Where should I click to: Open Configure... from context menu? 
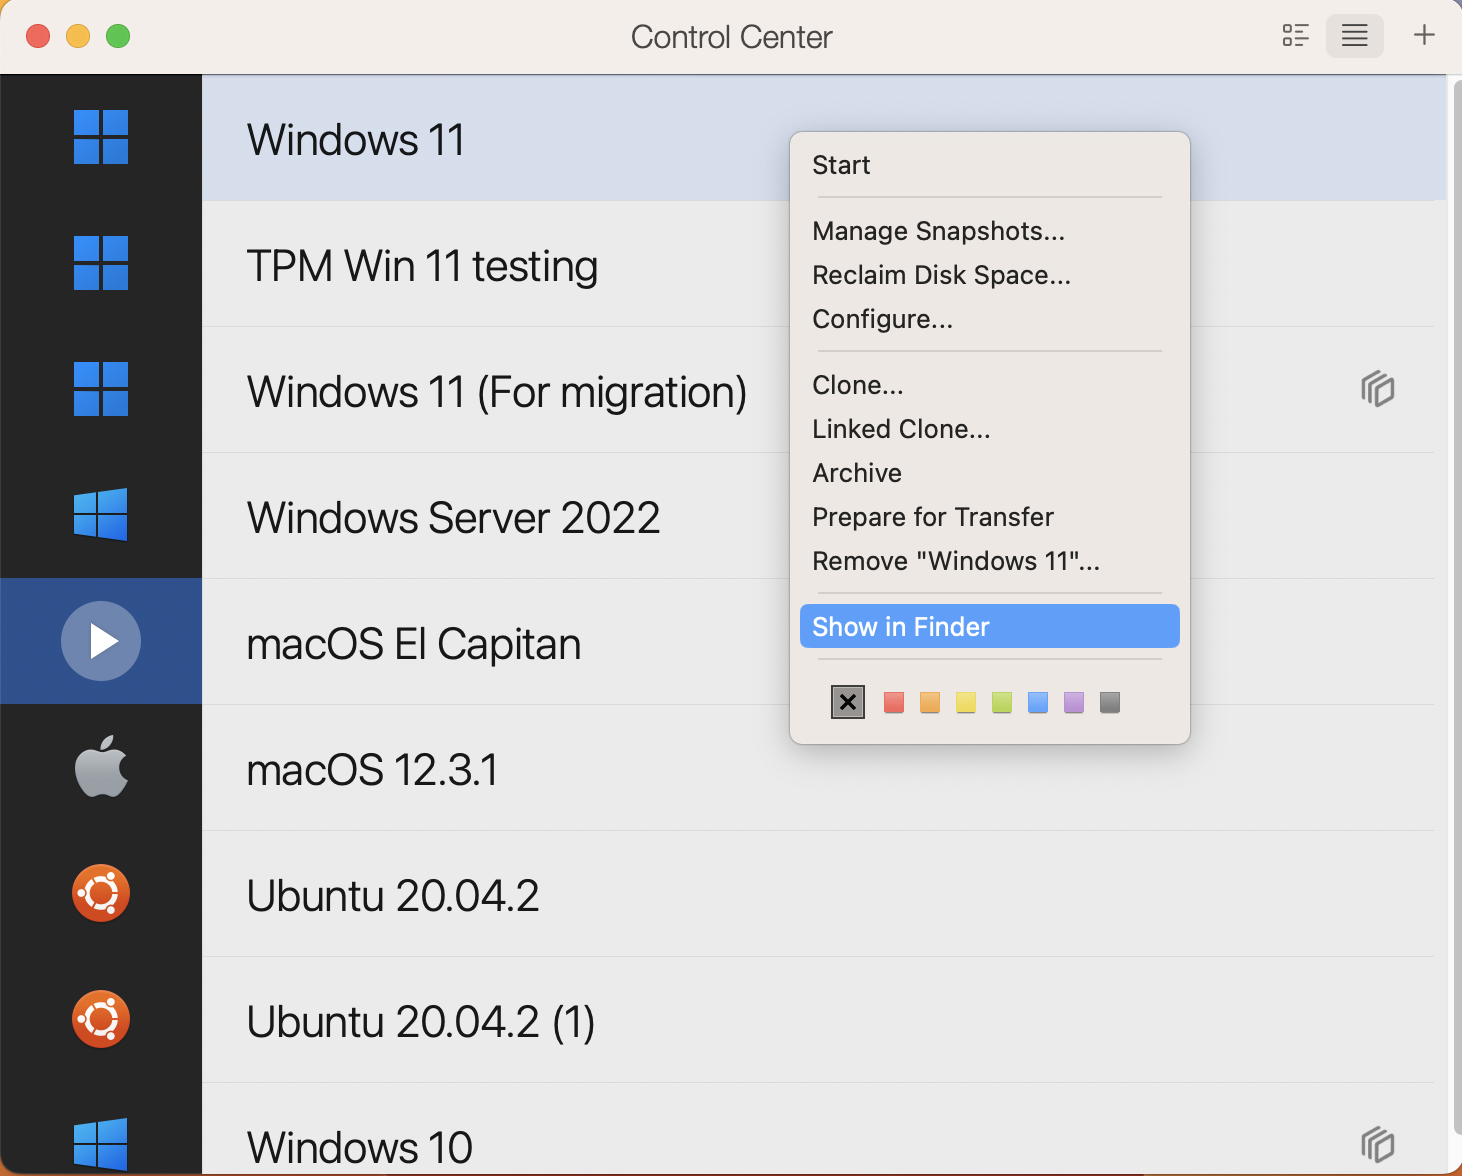882,319
